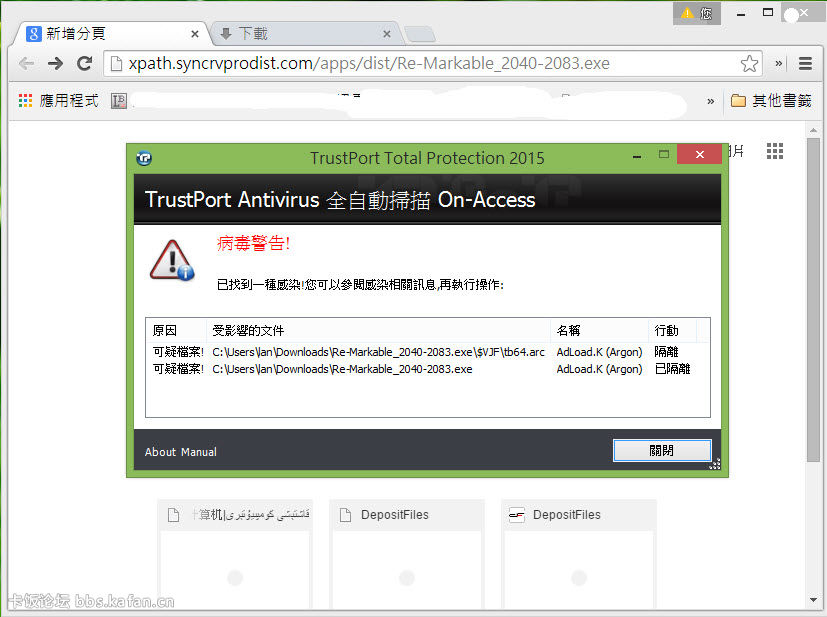Open the Manual link in the dialog

pos(199,452)
